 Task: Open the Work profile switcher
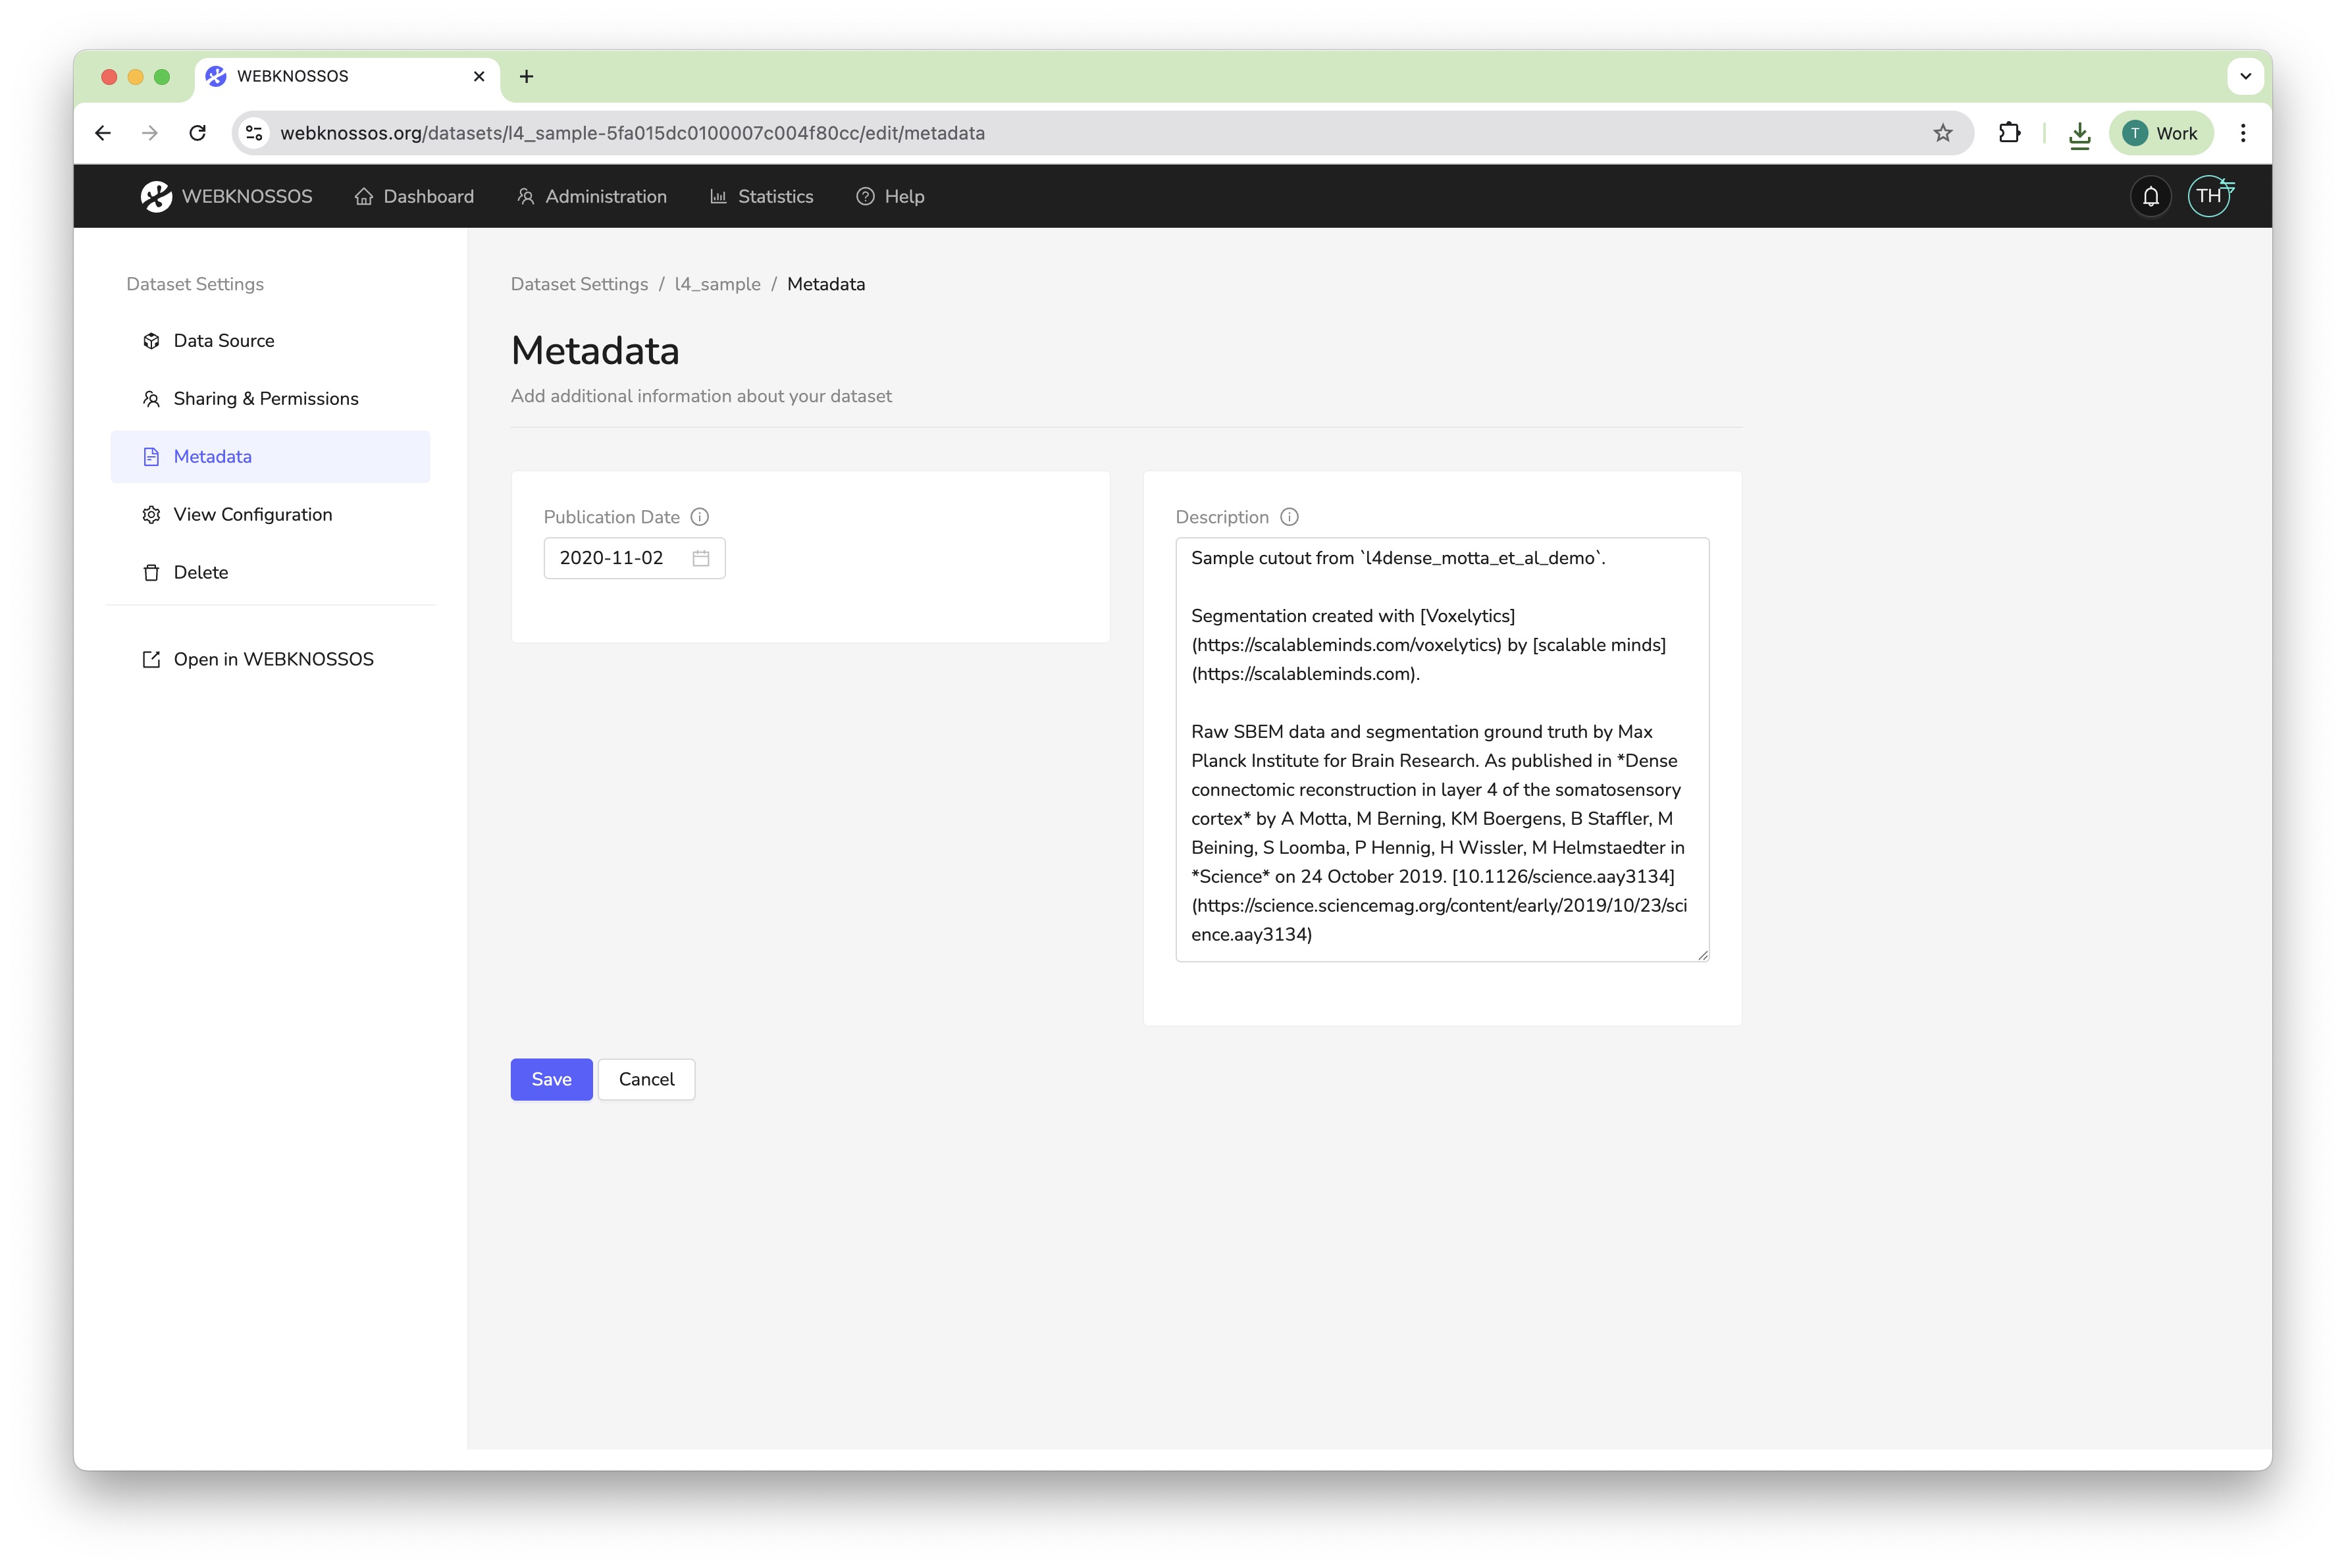click(2161, 133)
